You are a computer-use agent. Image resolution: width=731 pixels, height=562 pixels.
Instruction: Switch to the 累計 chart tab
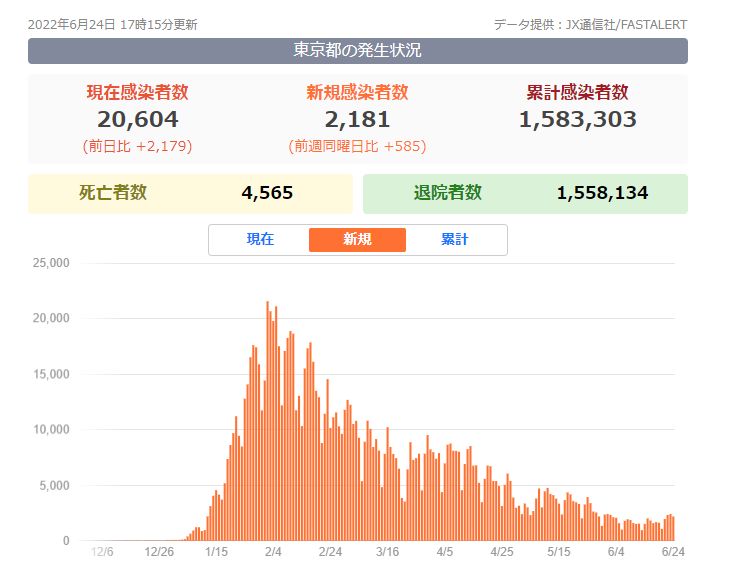[x=455, y=240]
